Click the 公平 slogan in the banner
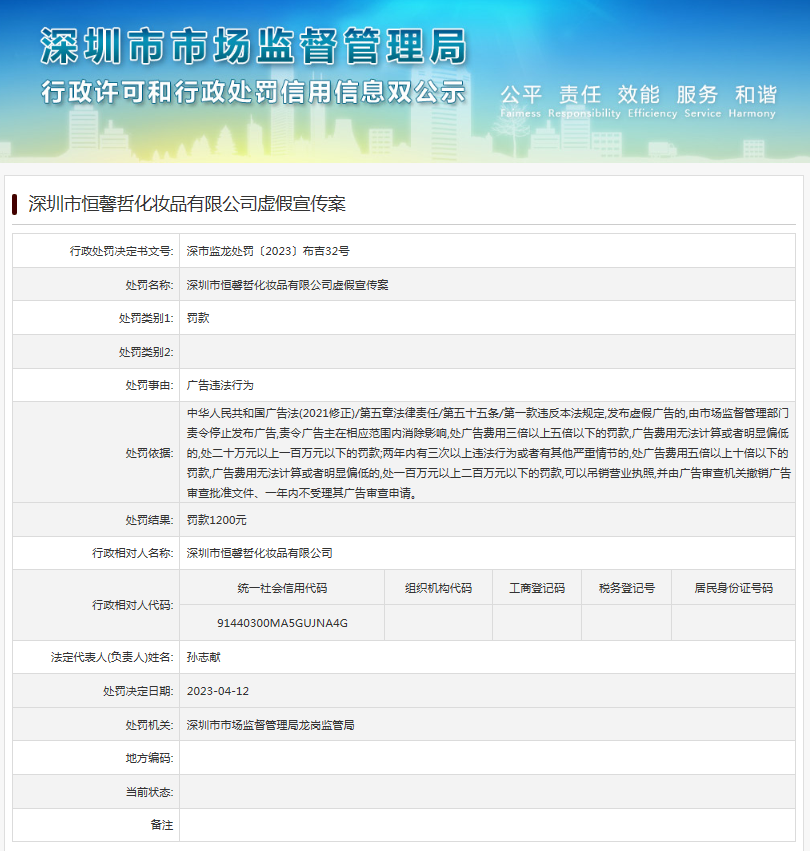This screenshot has width=810, height=851. 520,94
